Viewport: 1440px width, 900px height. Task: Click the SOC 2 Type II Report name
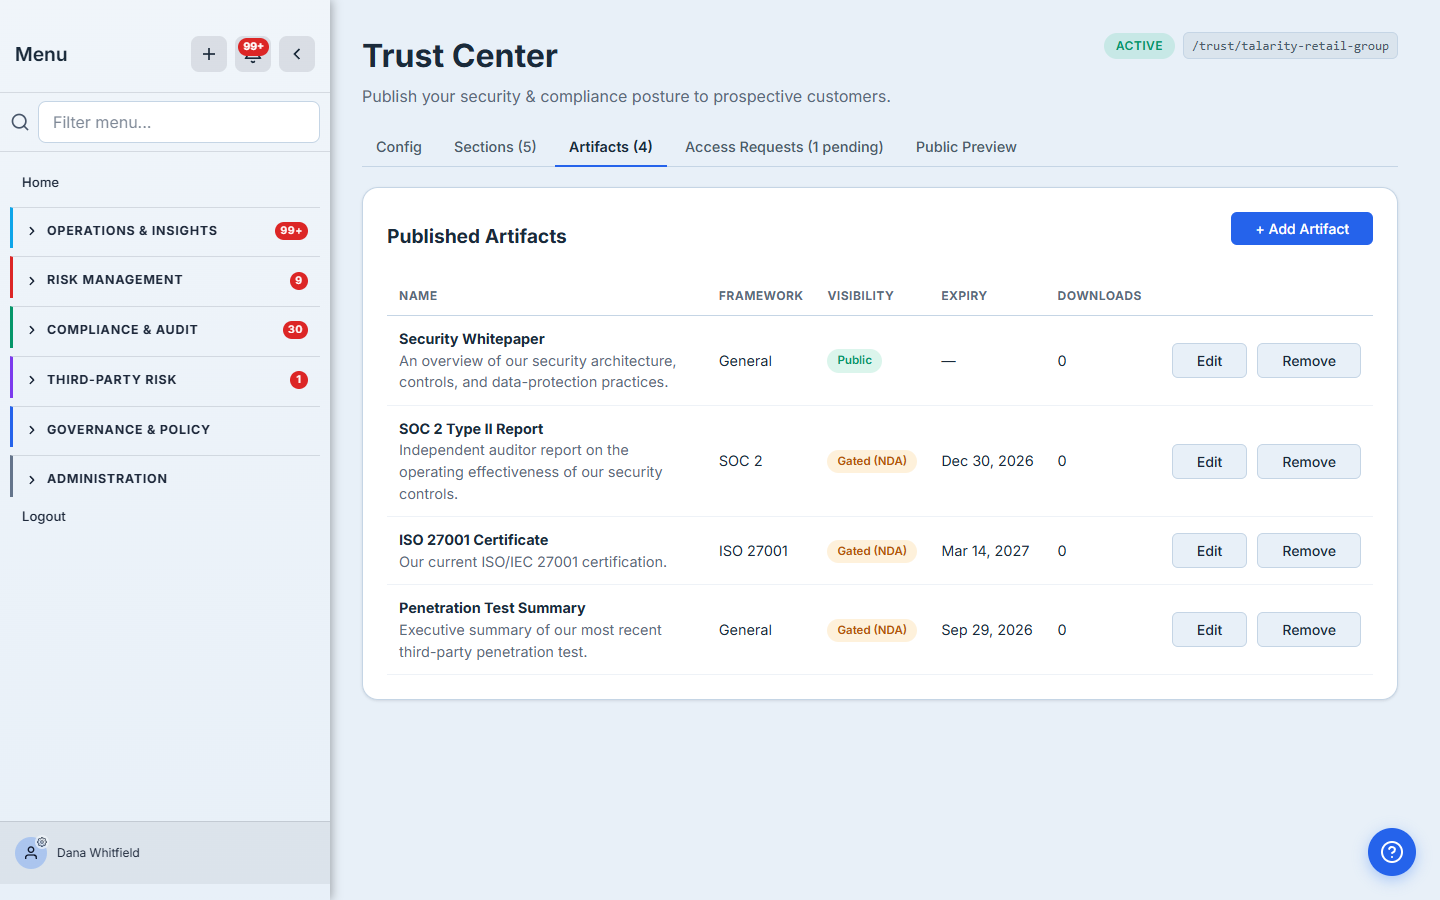click(x=471, y=429)
